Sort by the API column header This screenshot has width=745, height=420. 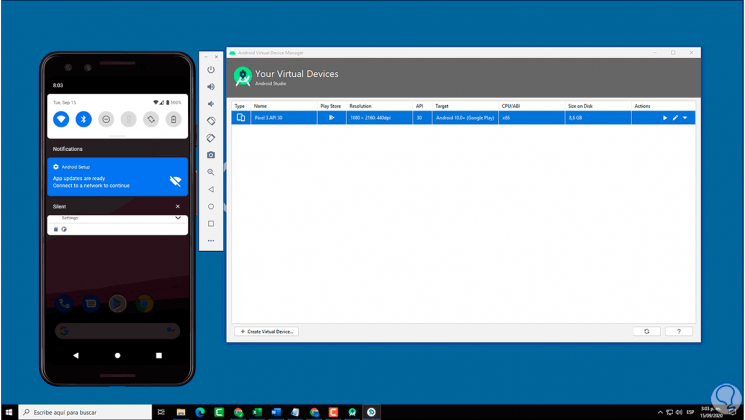(x=420, y=106)
